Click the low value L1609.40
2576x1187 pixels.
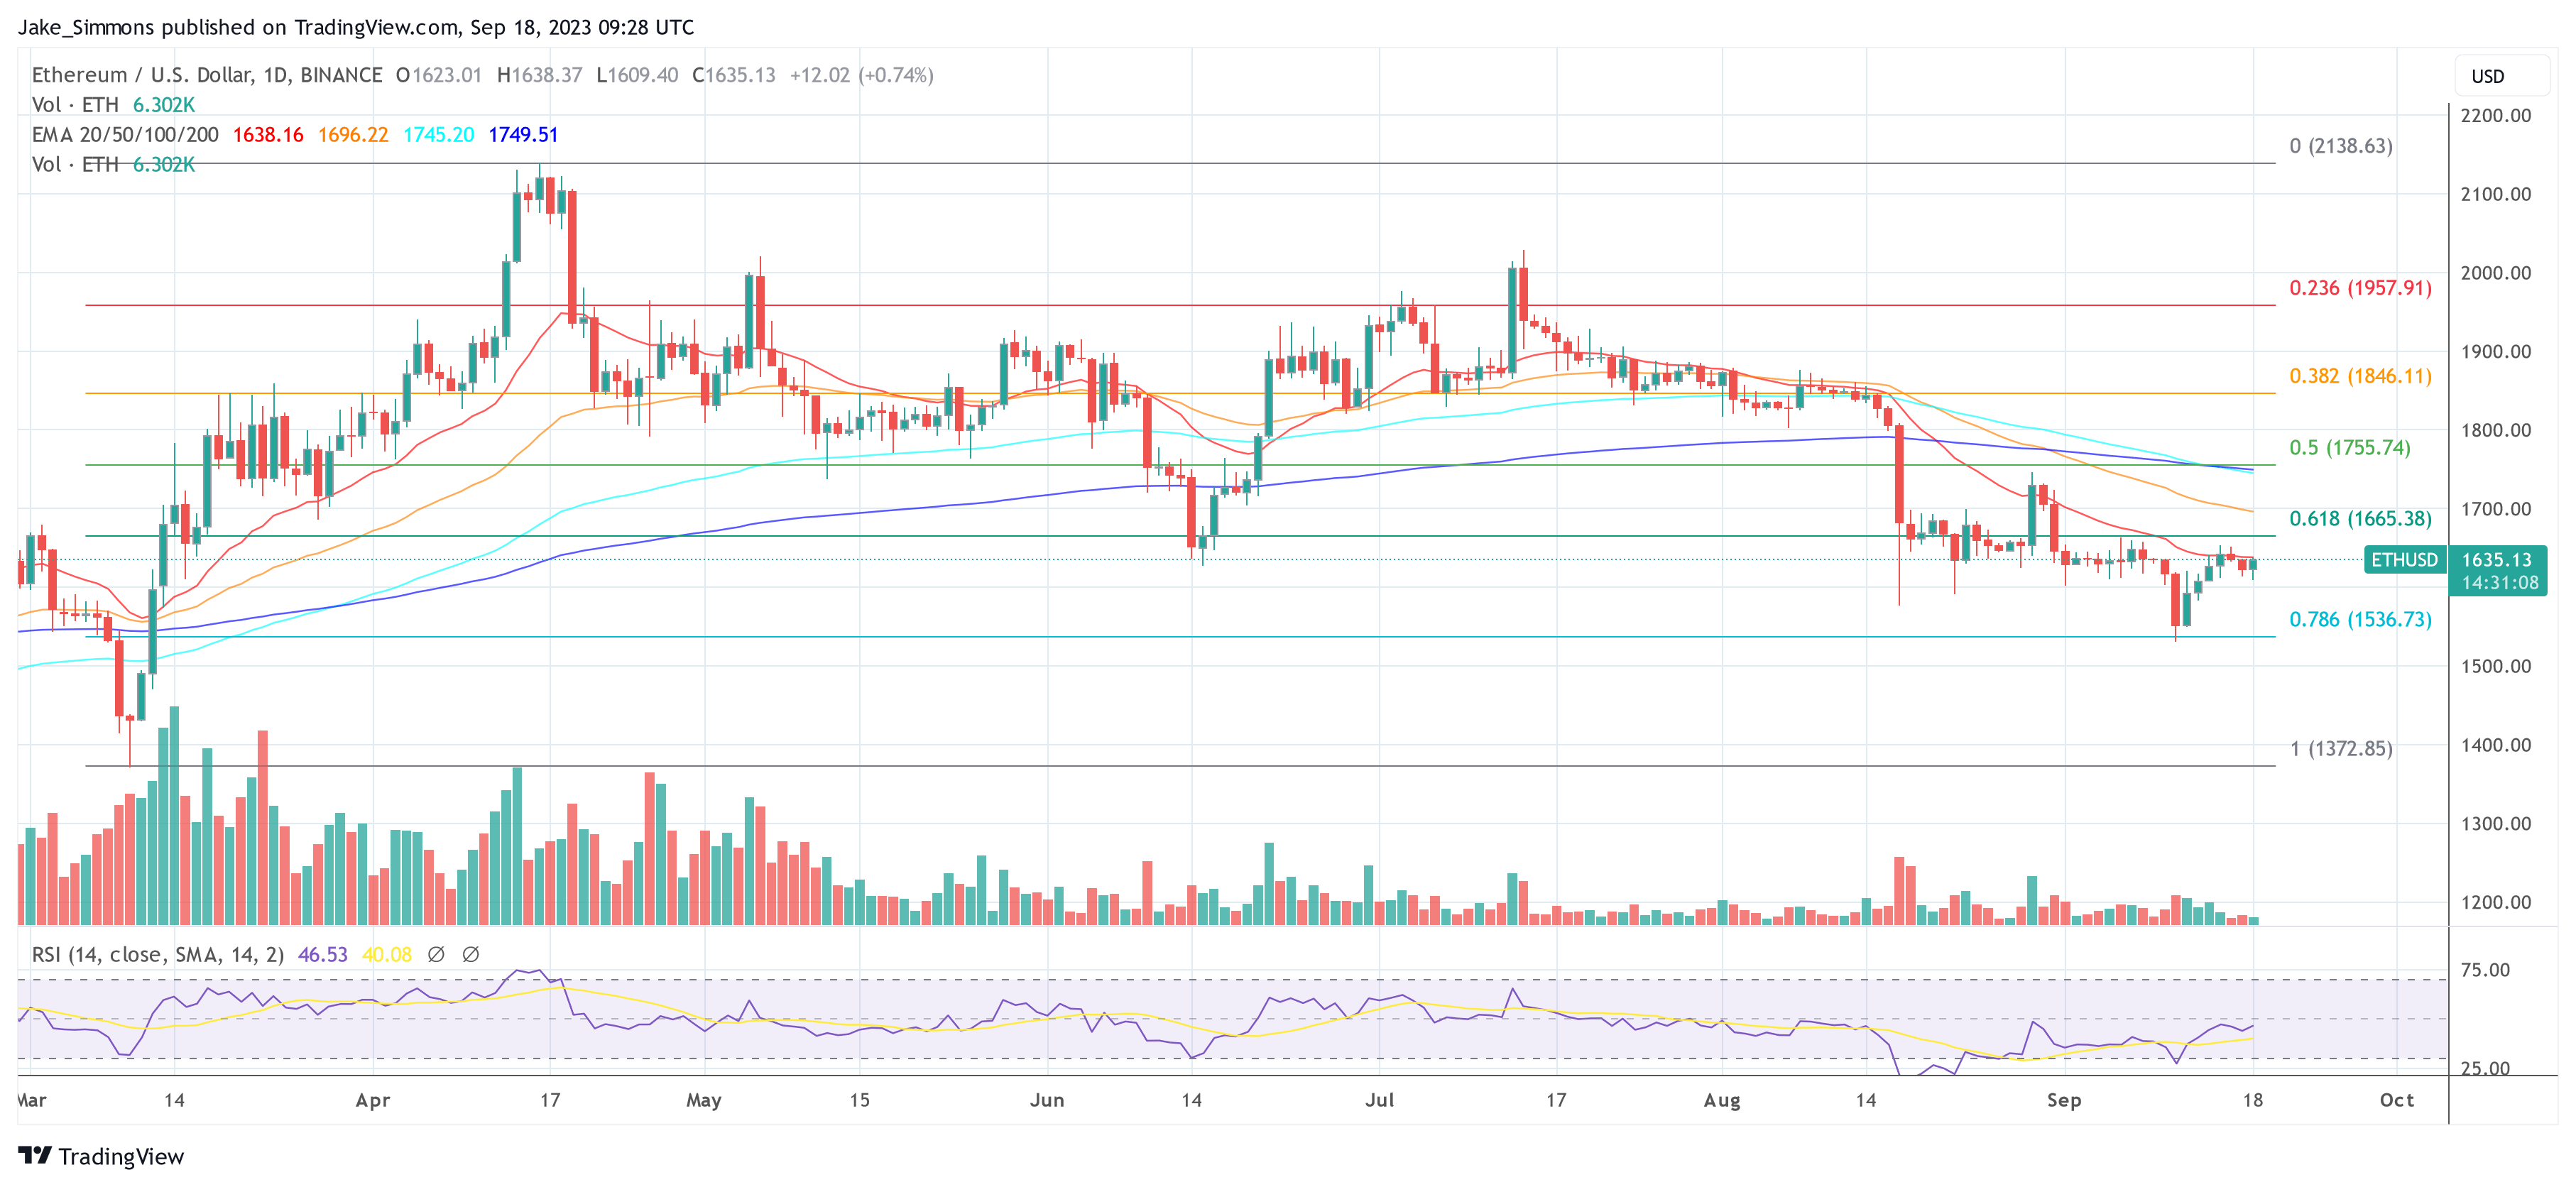click(638, 75)
